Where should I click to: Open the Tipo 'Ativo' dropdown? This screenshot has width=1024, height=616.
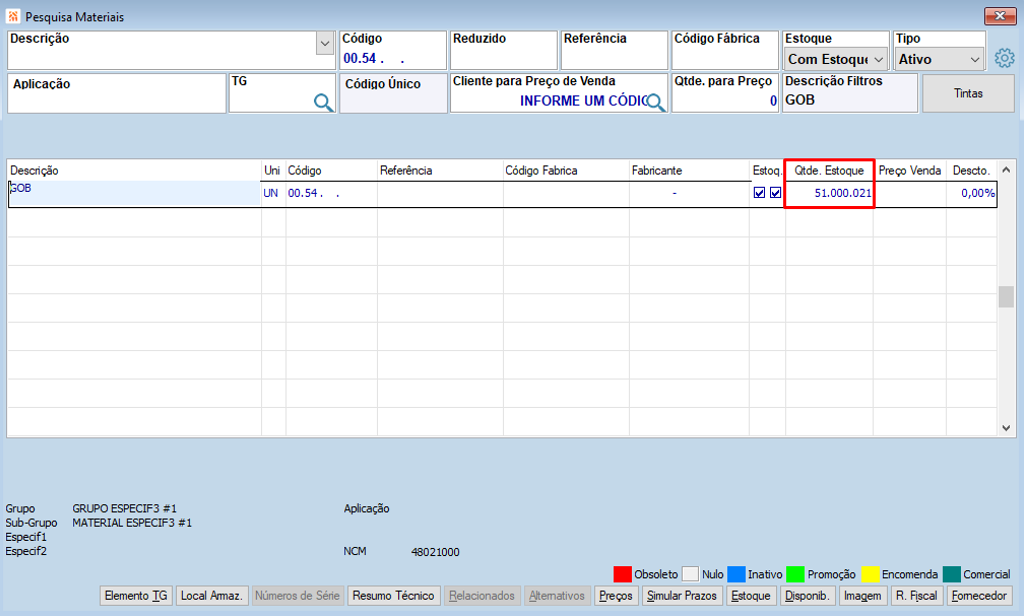(939, 59)
